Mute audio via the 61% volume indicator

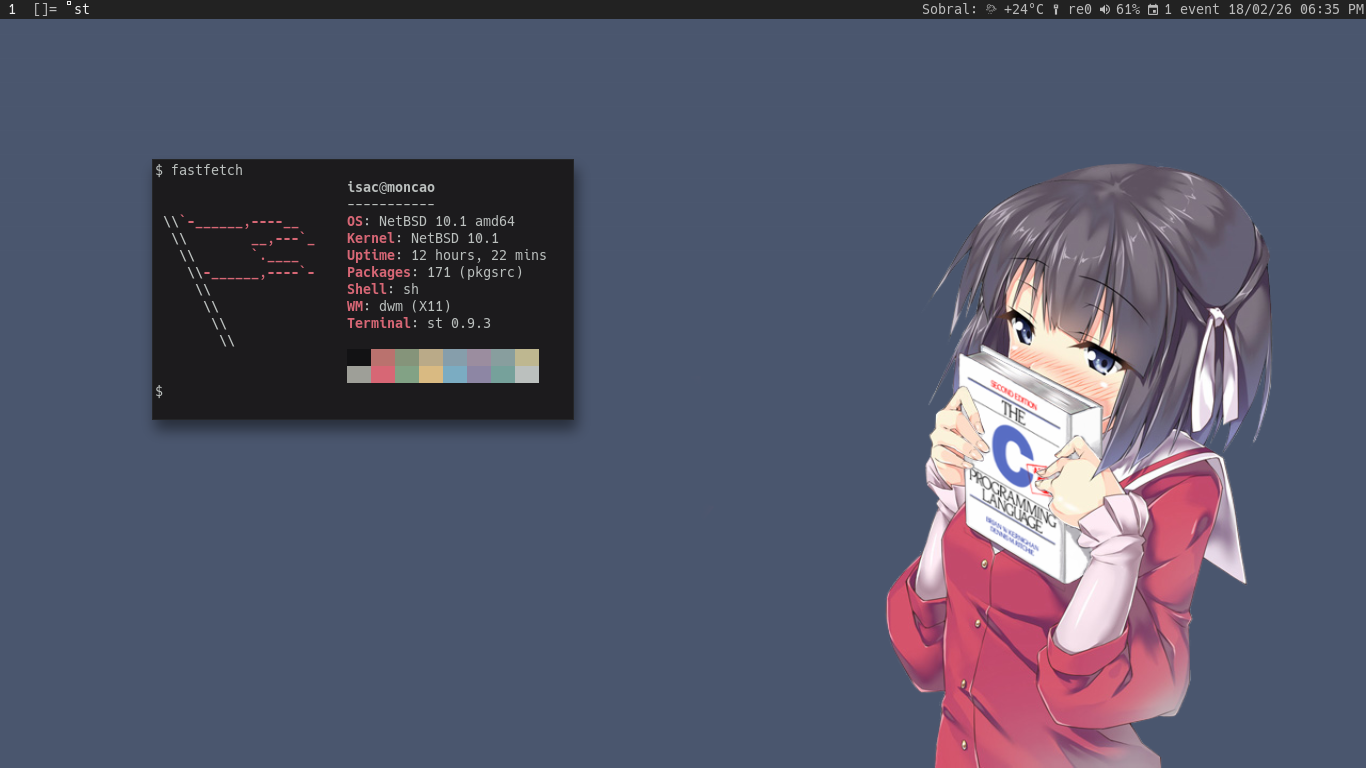tap(1129, 9)
